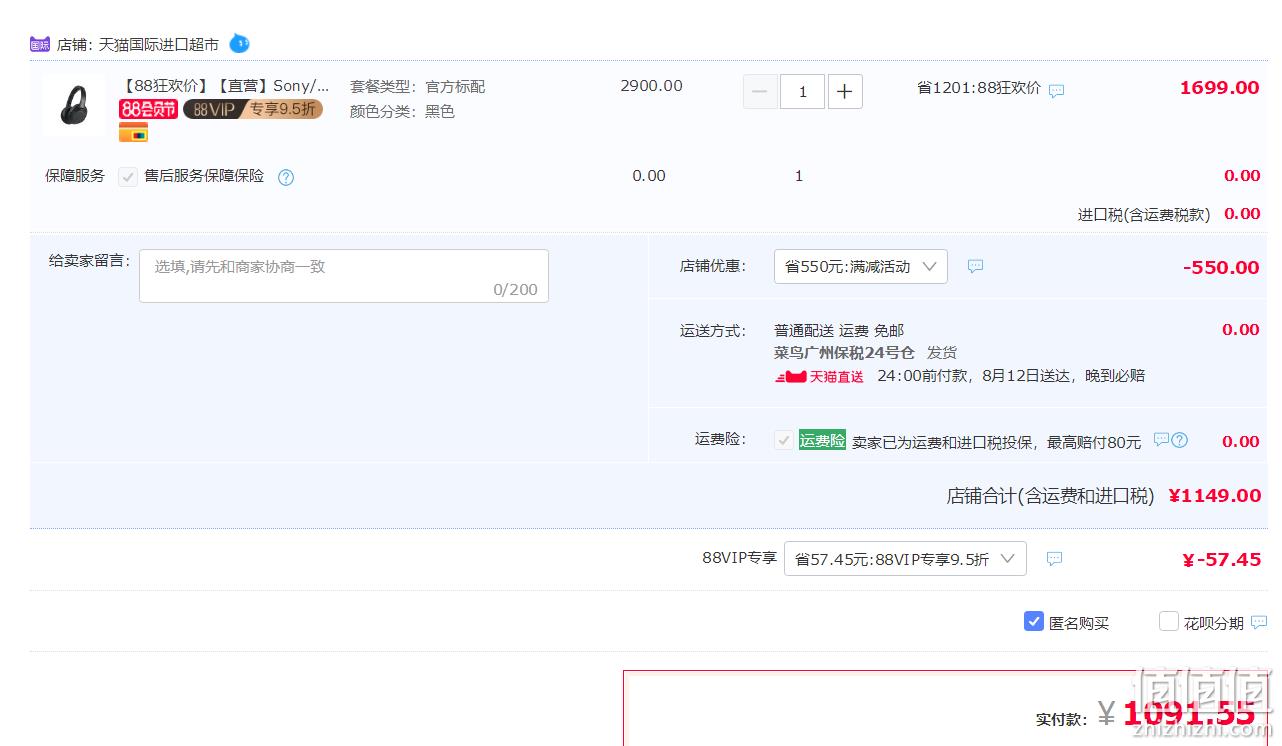
Task: Toggle the 运费险 checkbox
Action: [x=784, y=440]
